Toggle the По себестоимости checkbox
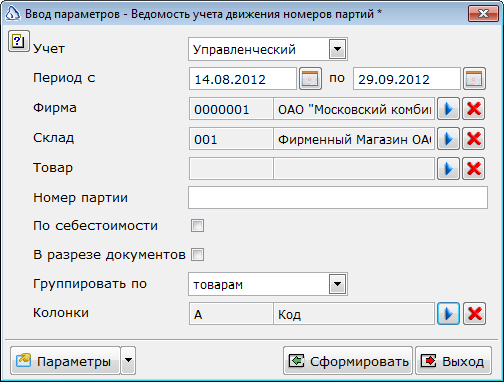Viewport: 504px width, 382px height. click(x=197, y=226)
